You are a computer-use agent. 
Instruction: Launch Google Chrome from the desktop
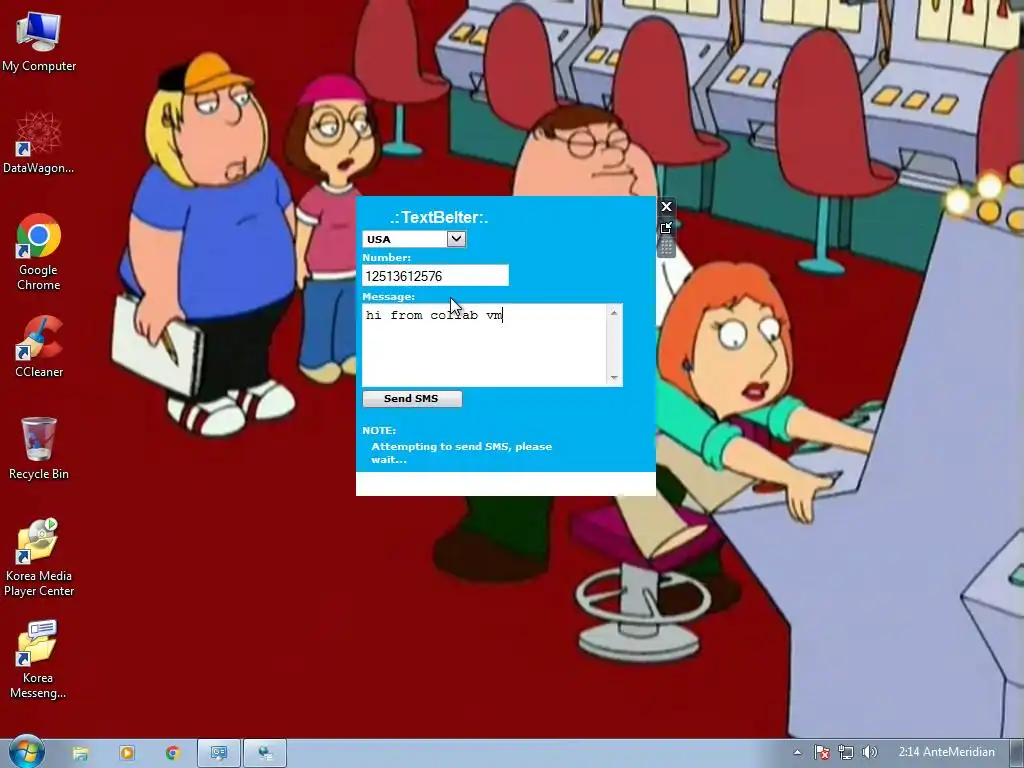point(39,252)
